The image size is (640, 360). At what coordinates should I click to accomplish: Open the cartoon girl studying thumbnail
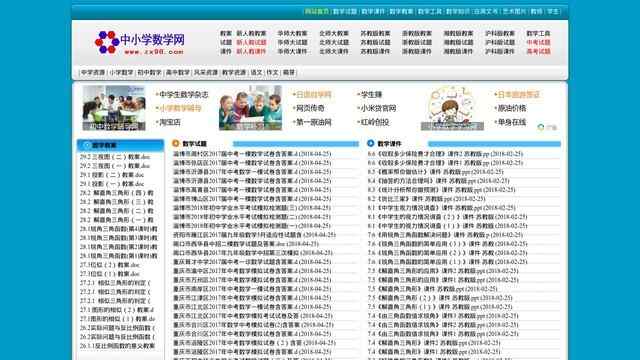(452, 108)
